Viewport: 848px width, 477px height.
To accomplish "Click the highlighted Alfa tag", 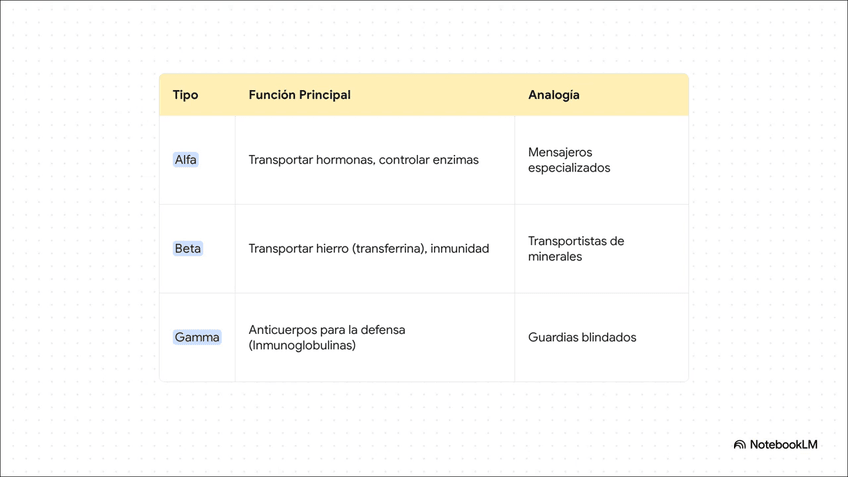I will click(186, 160).
